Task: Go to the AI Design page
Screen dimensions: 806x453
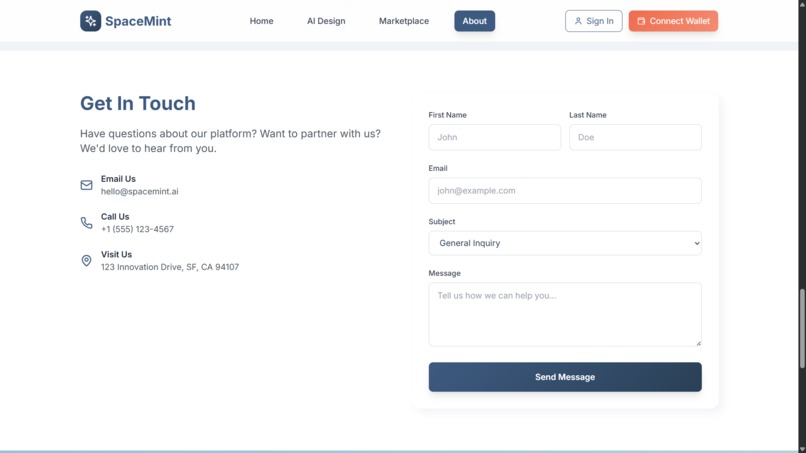Action: (326, 21)
